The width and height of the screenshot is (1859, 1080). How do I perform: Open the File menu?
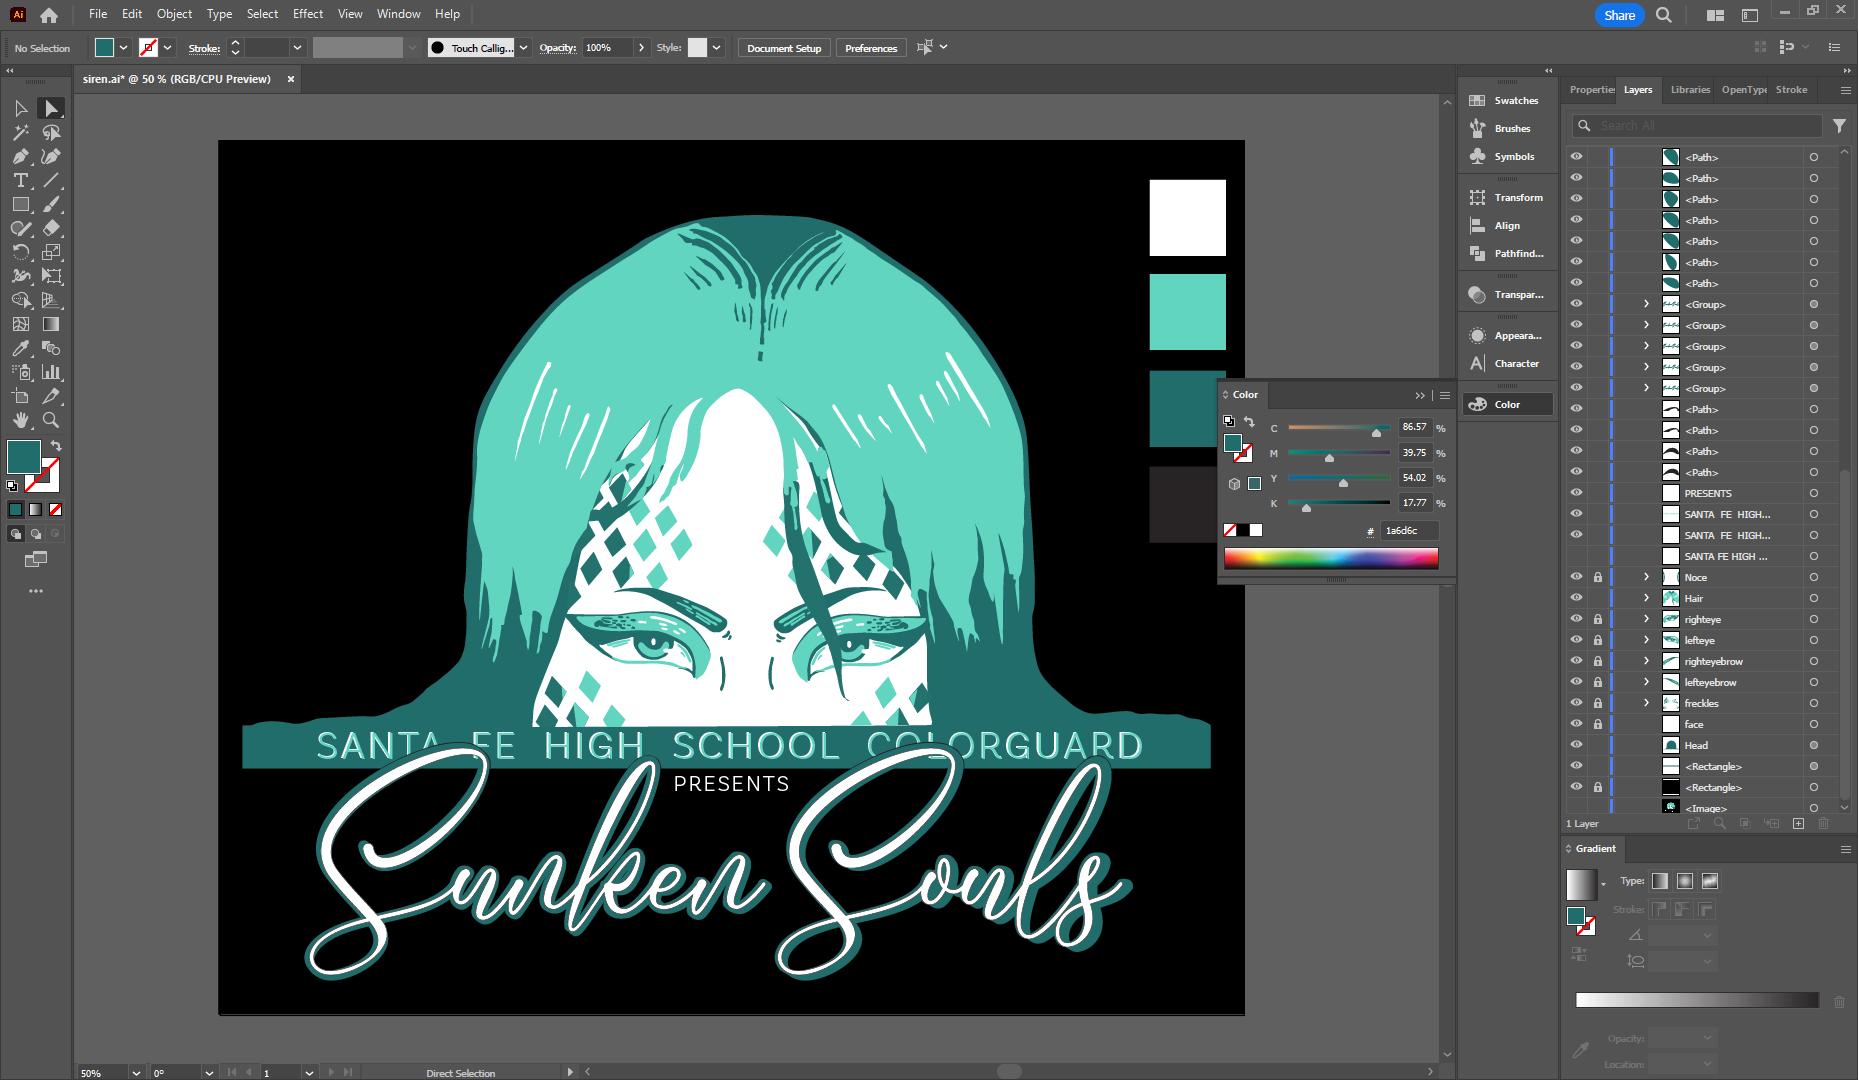click(x=98, y=14)
